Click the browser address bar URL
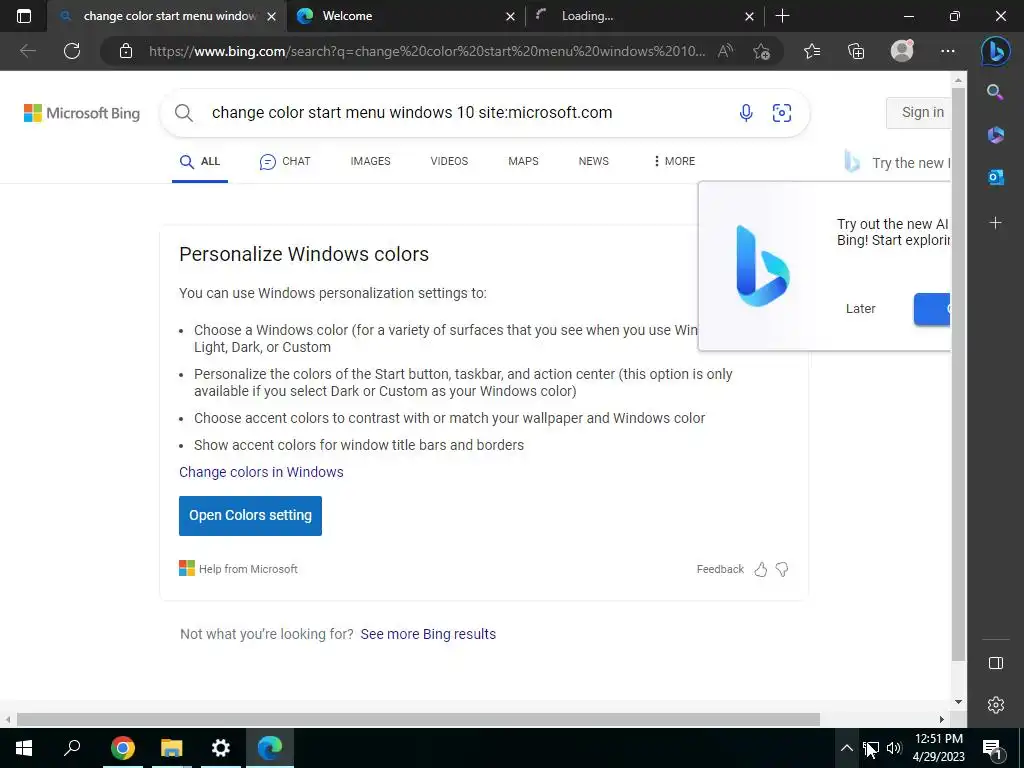 coord(426,51)
